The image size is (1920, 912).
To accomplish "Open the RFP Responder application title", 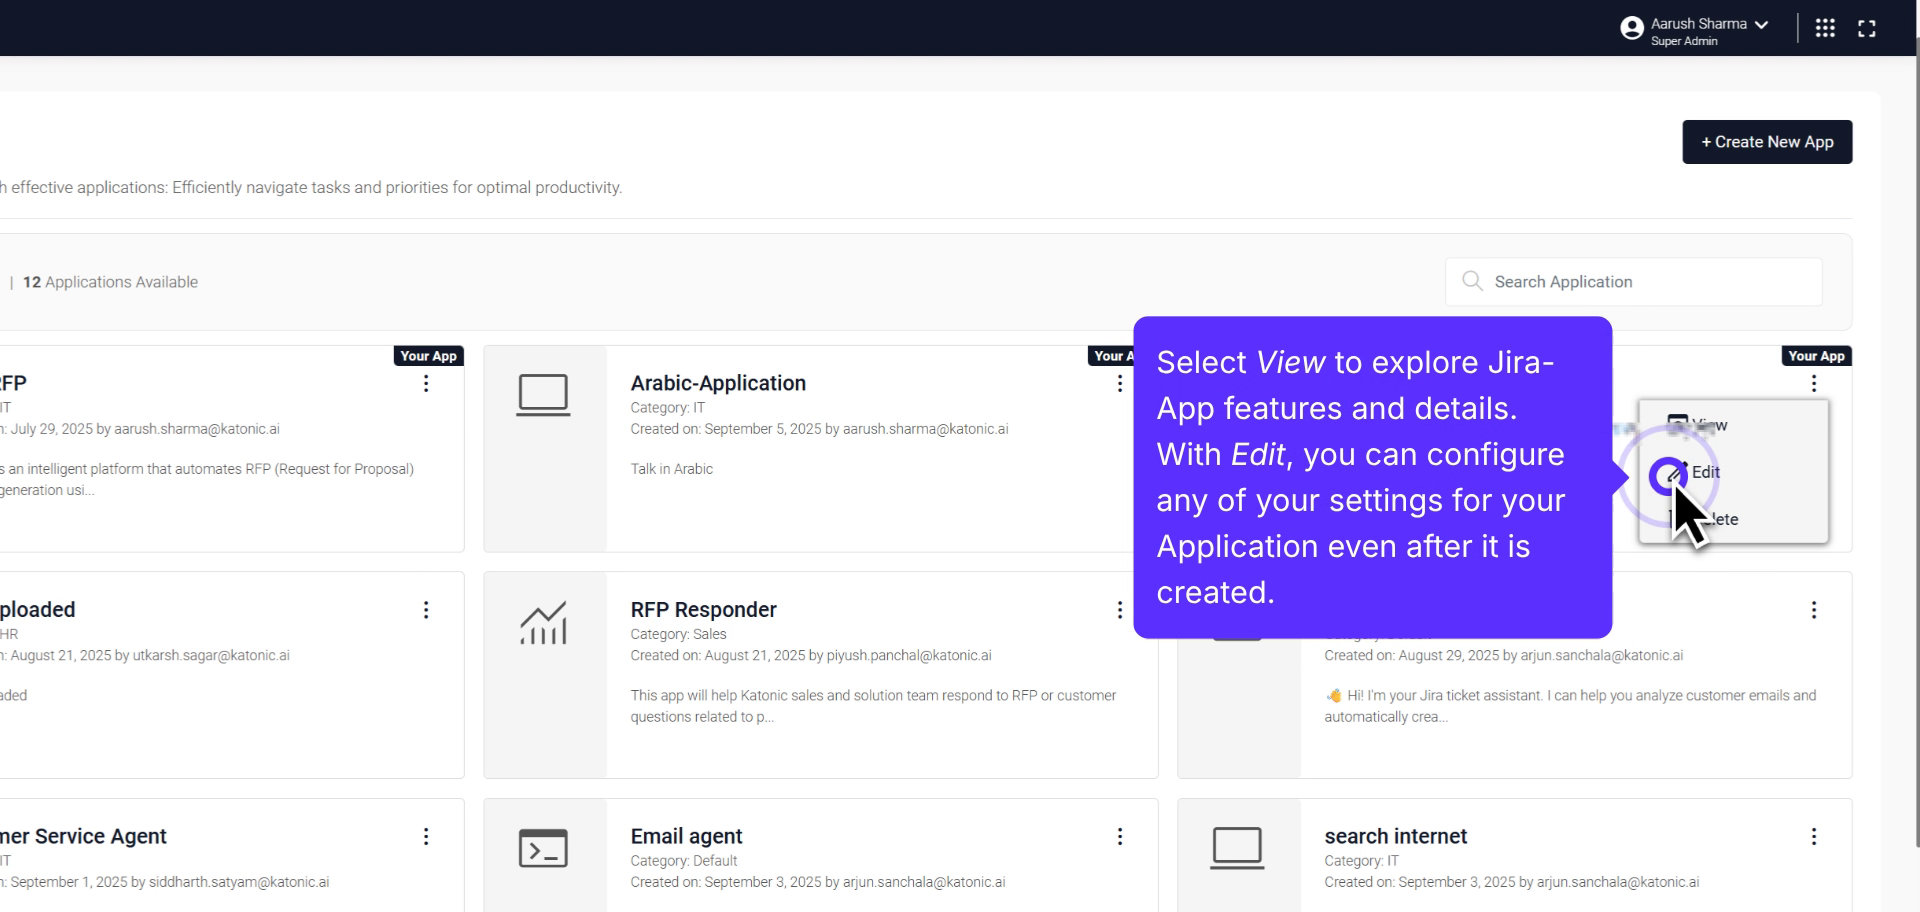I will coord(703,609).
